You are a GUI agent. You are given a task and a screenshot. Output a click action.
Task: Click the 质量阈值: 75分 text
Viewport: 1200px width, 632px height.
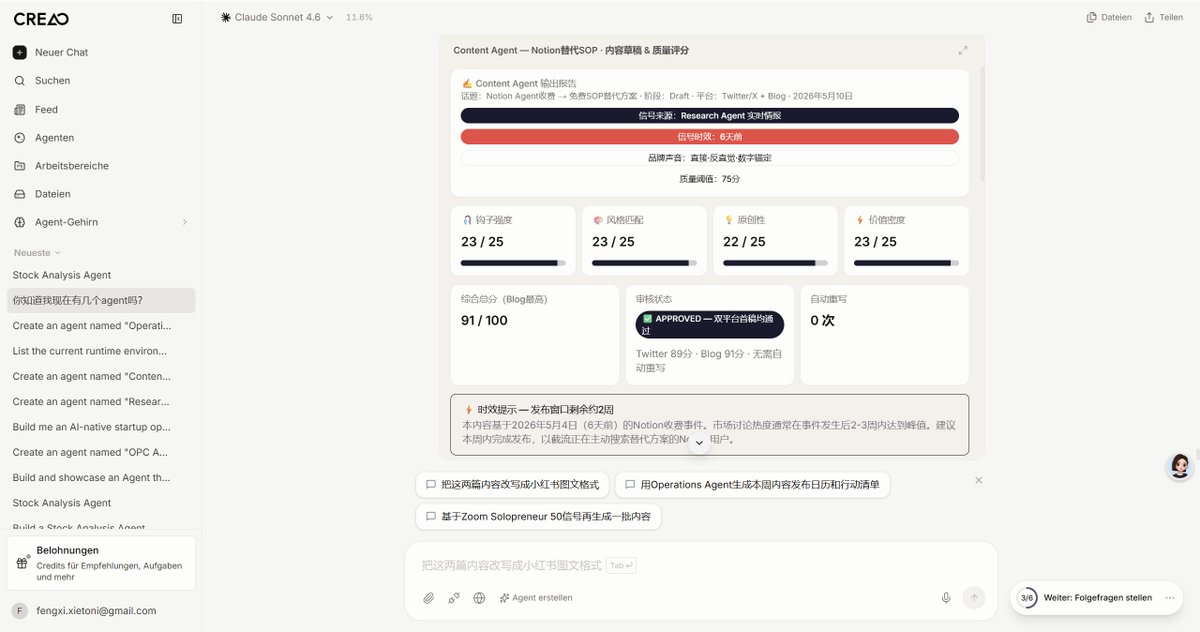point(709,179)
